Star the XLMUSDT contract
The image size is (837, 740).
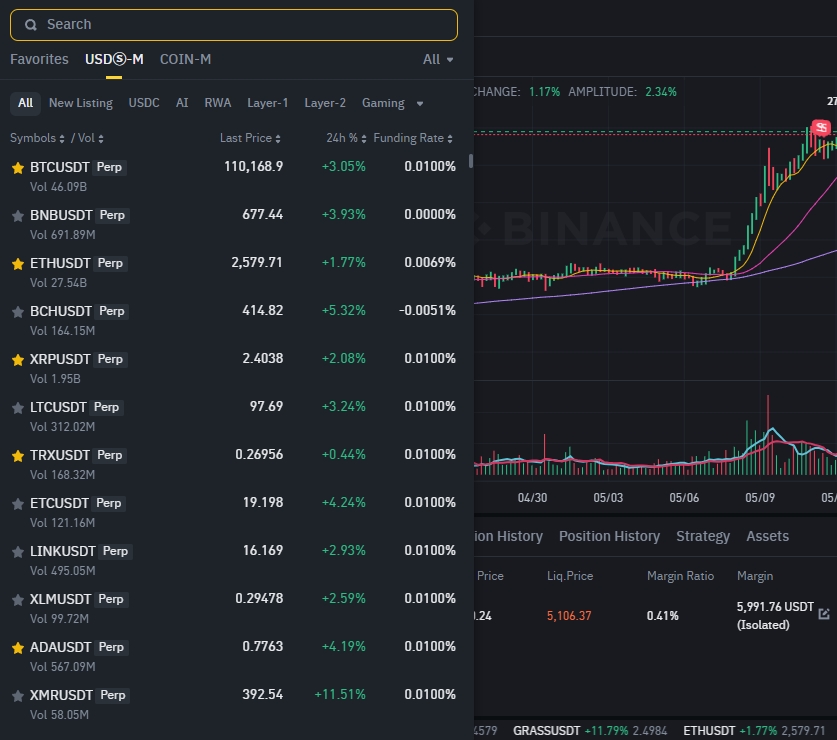tap(18, 600)
